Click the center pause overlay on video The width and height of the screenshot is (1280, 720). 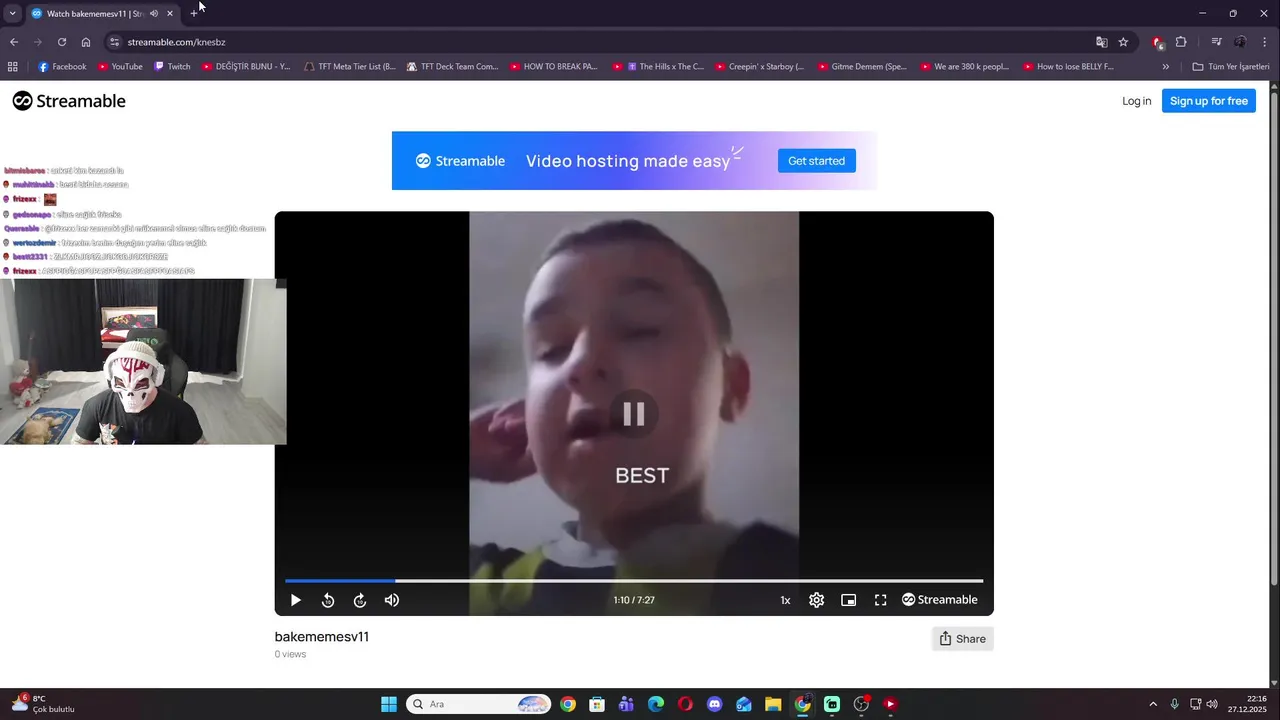634,414
